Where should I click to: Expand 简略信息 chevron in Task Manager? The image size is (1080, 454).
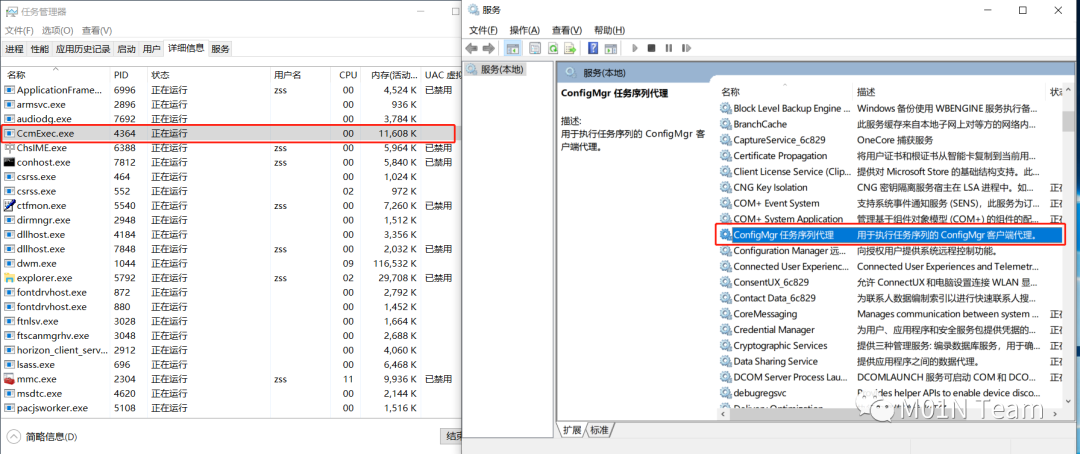coord(14,436)
